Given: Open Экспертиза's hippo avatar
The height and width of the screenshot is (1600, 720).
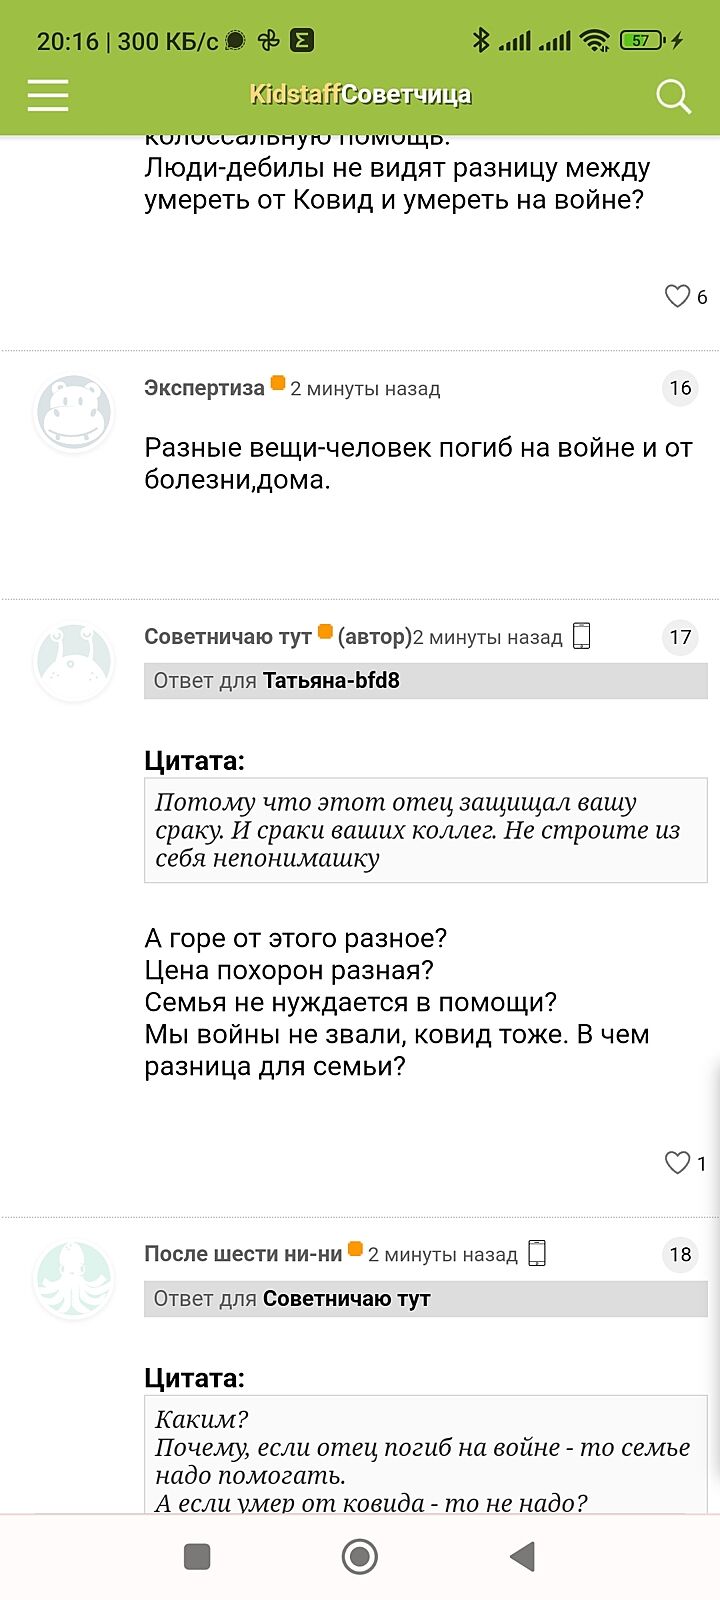Looking at the screenshot, I should 72,412.
